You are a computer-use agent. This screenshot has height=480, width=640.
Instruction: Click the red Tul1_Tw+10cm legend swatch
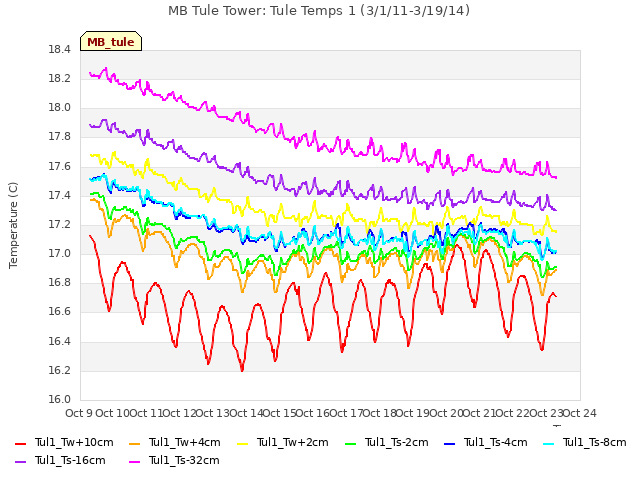pos(20,443)
